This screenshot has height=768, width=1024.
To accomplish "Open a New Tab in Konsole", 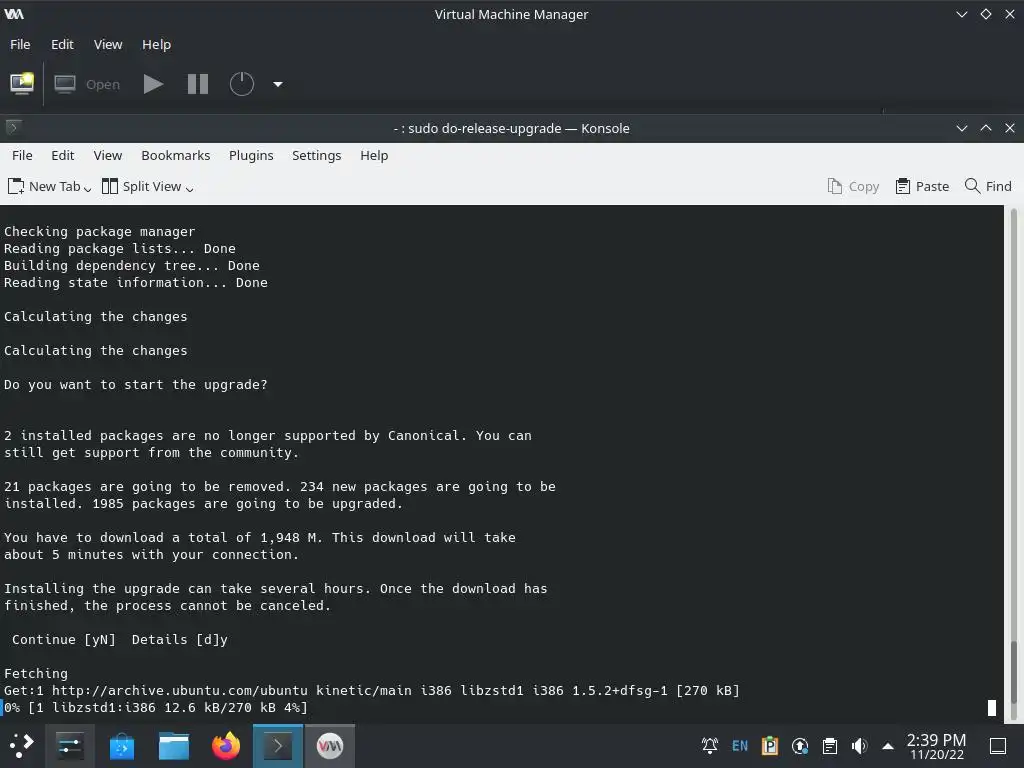I will pyautogui.click(x=44, y=187).
